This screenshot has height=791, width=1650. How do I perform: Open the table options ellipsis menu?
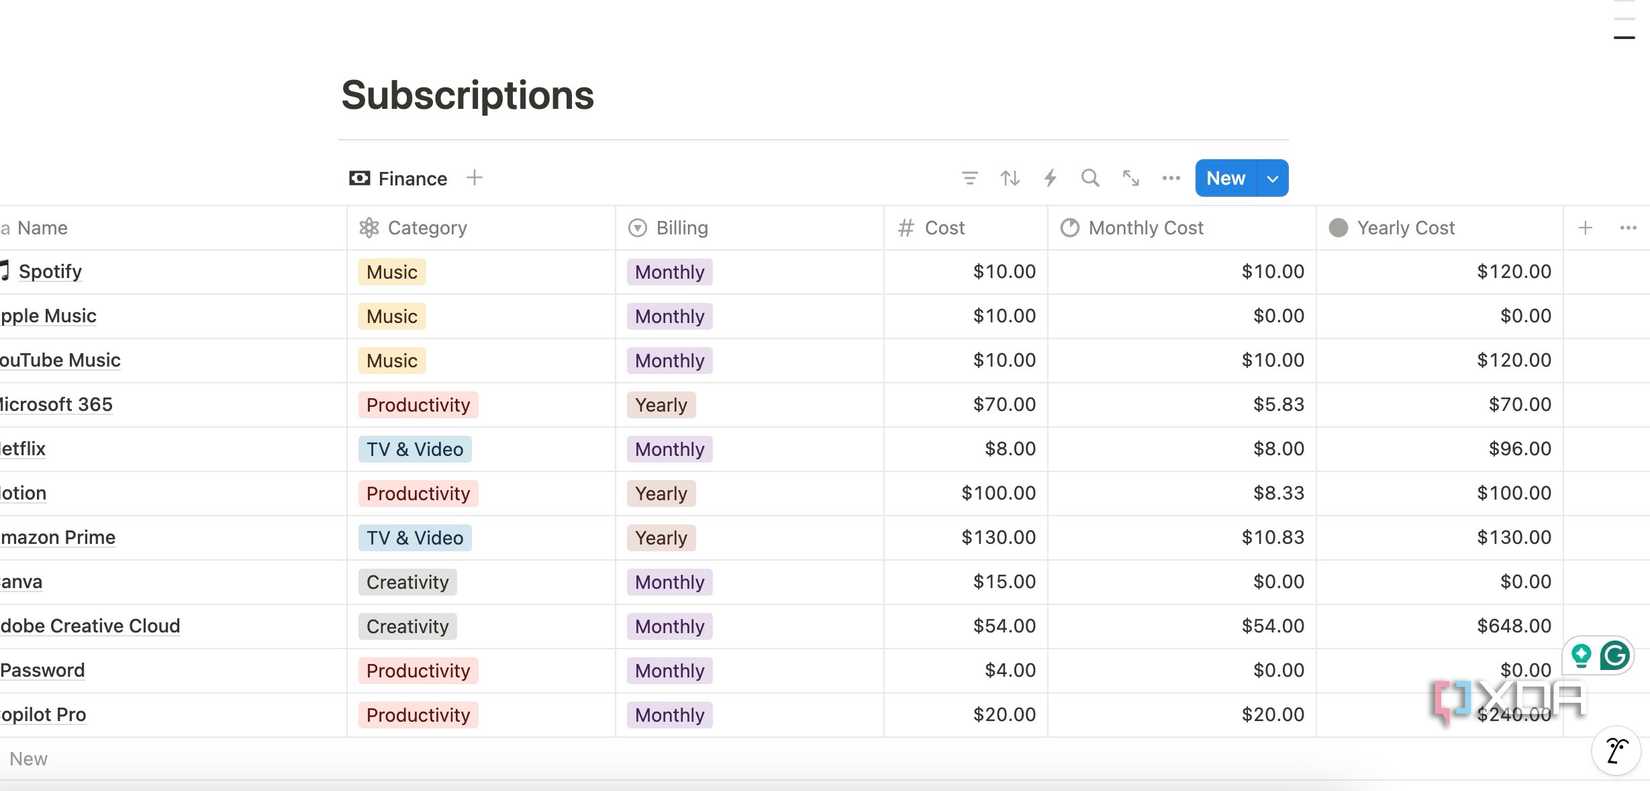(x=1170, y=177)
